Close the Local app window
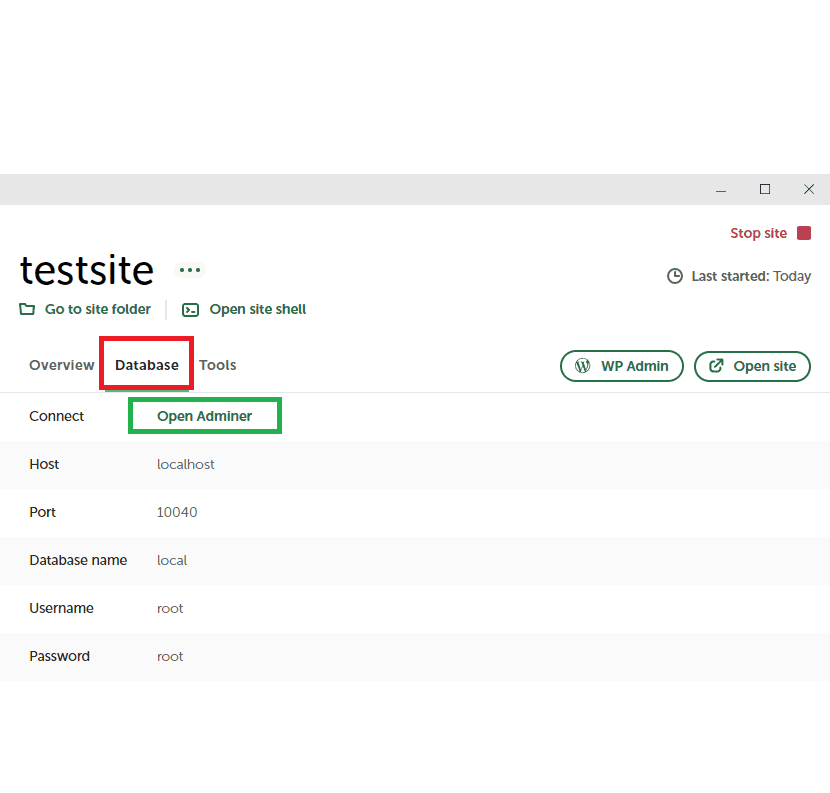Viewport: 830px width, 793px height. coord(809,190)
